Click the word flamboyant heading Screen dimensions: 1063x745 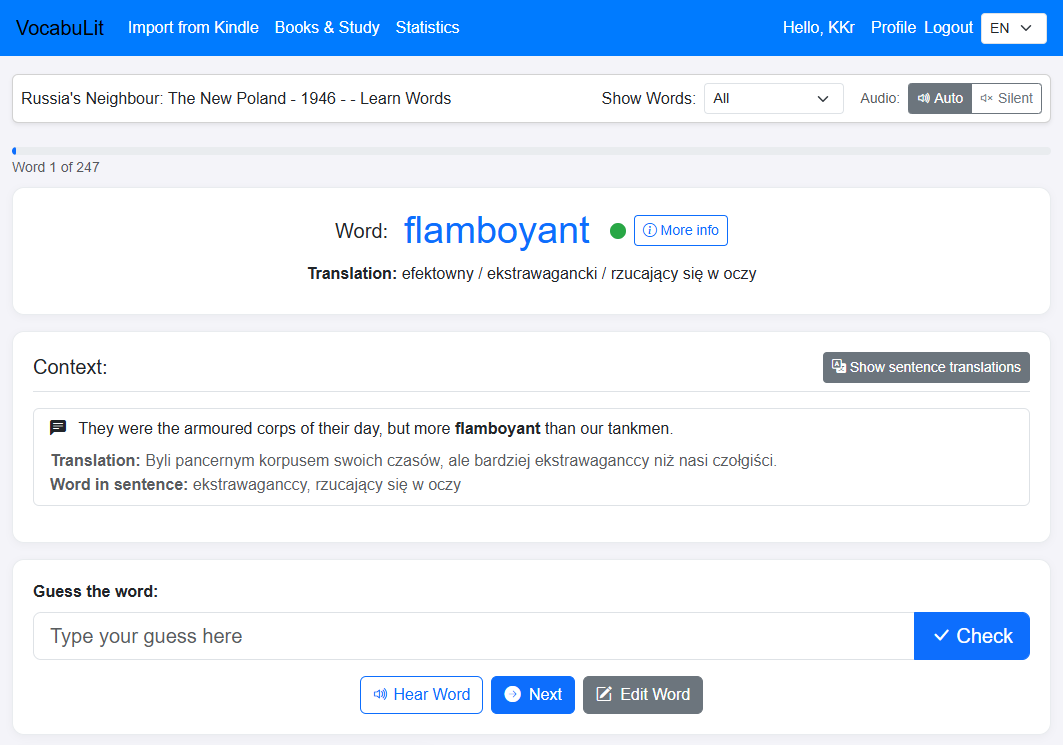coord(496,230)
